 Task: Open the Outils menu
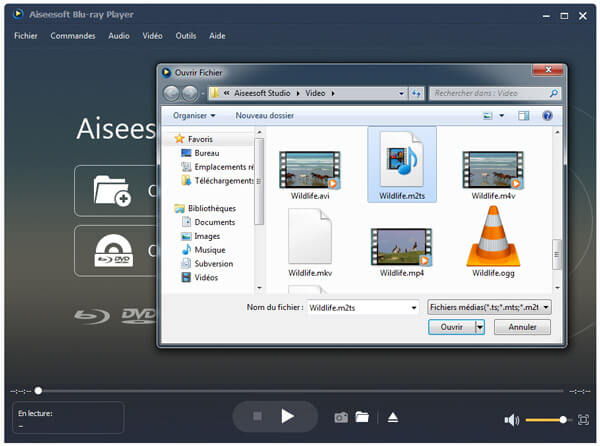pos(184,36)
